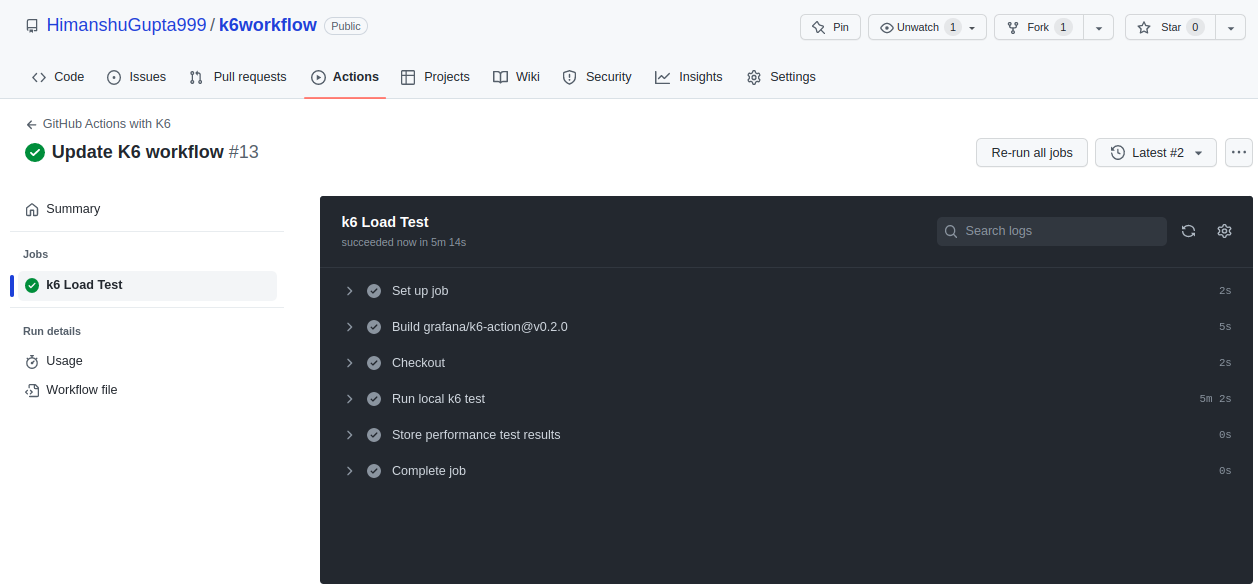Click the pin icon in the Pin button

819,27
